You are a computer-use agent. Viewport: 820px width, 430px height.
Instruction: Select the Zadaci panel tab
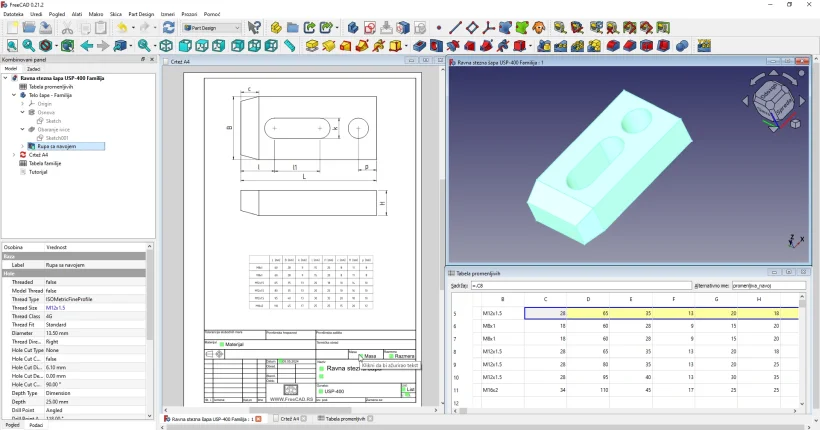(x=33, y=69)
